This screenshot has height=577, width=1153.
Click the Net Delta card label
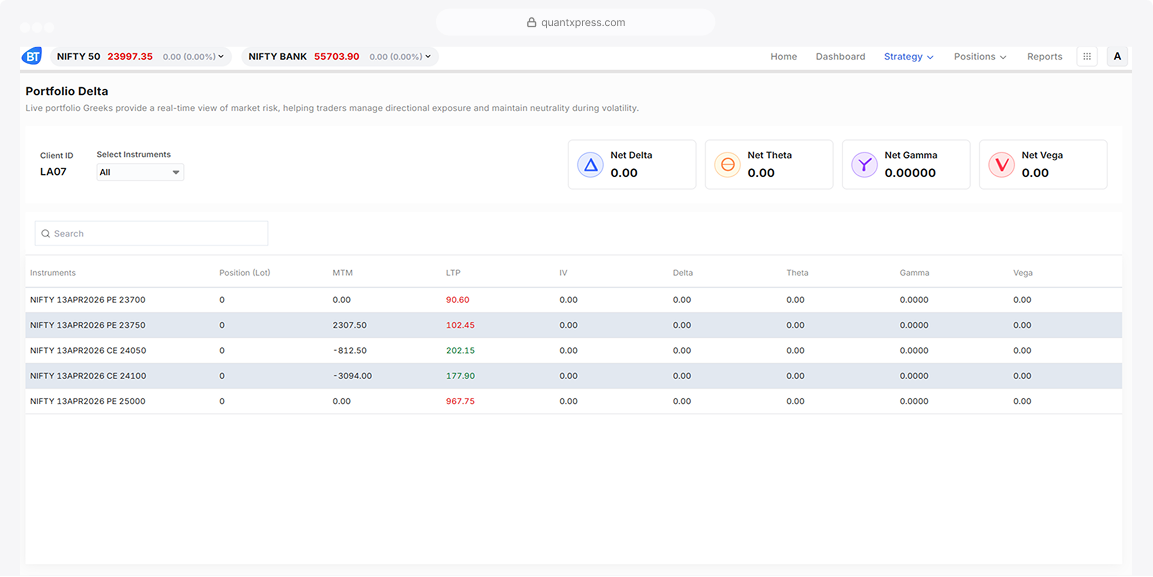(631, 155)
